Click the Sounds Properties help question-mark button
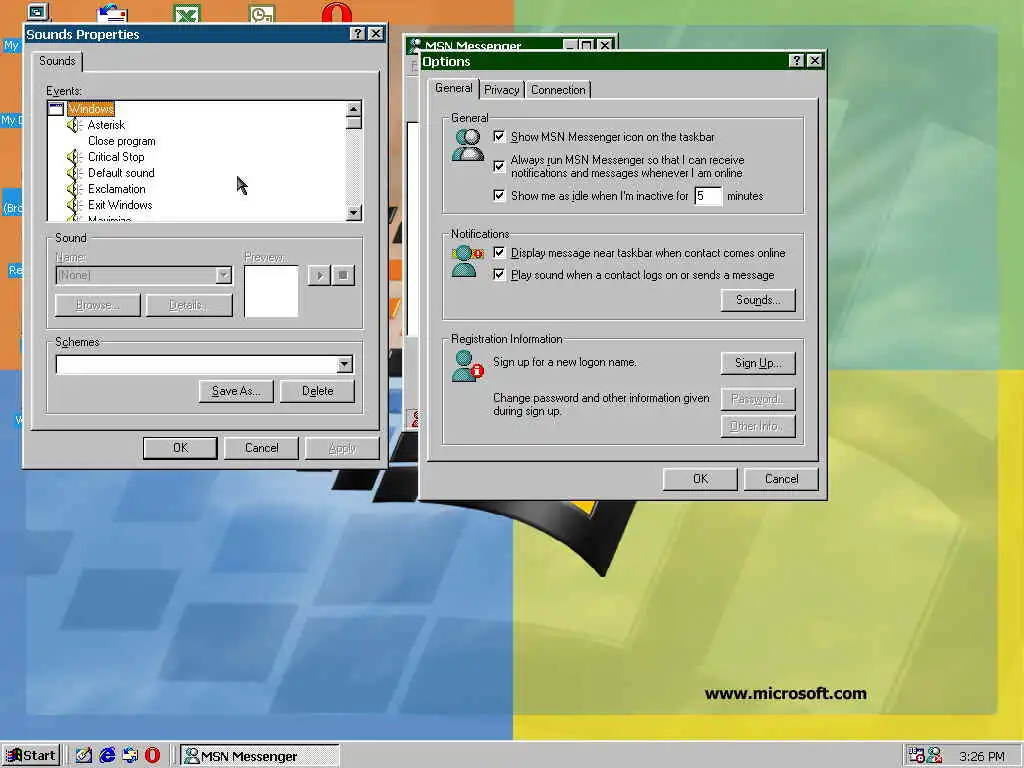 (x=357, y=34)
